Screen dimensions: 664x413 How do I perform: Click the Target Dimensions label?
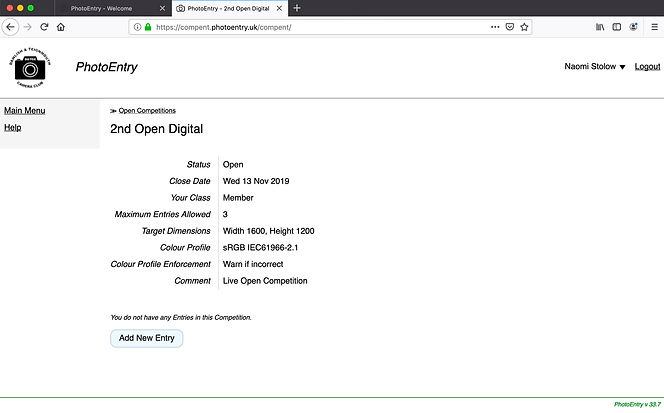[176, 231]
